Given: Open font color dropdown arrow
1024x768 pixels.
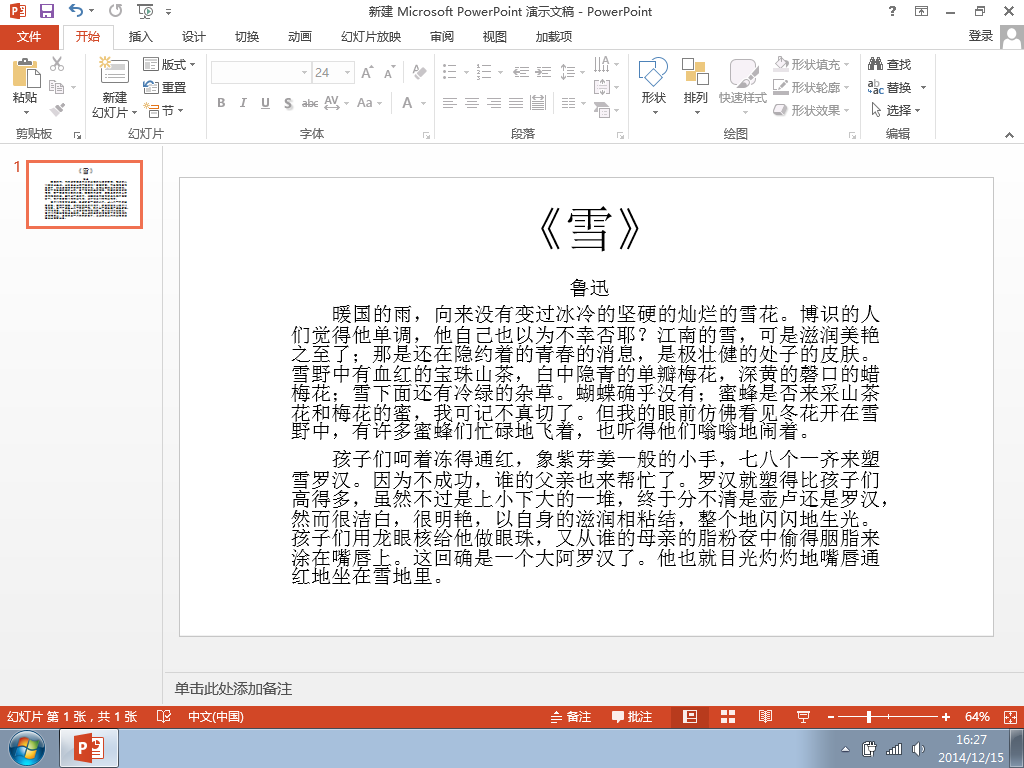Looking at the screenshot, I should [x=424, y=103].
